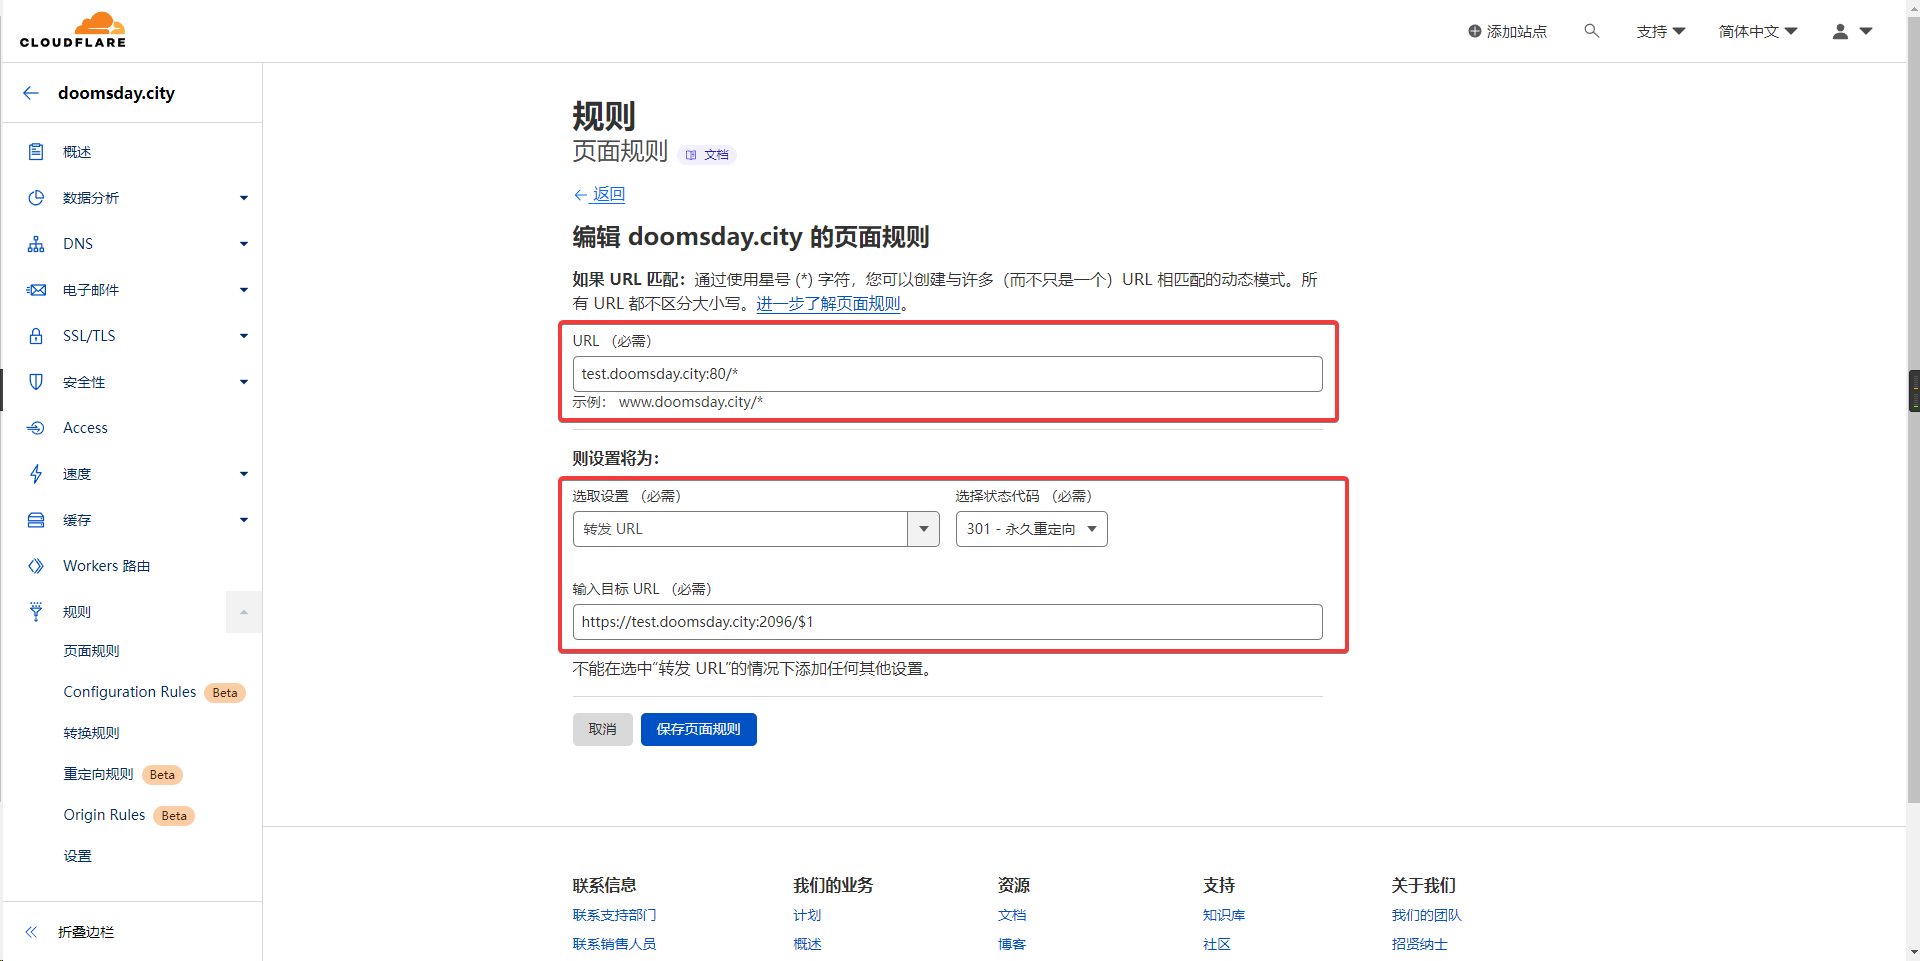
Task: Select Origin Rules menu item
Action: point(104,815)
